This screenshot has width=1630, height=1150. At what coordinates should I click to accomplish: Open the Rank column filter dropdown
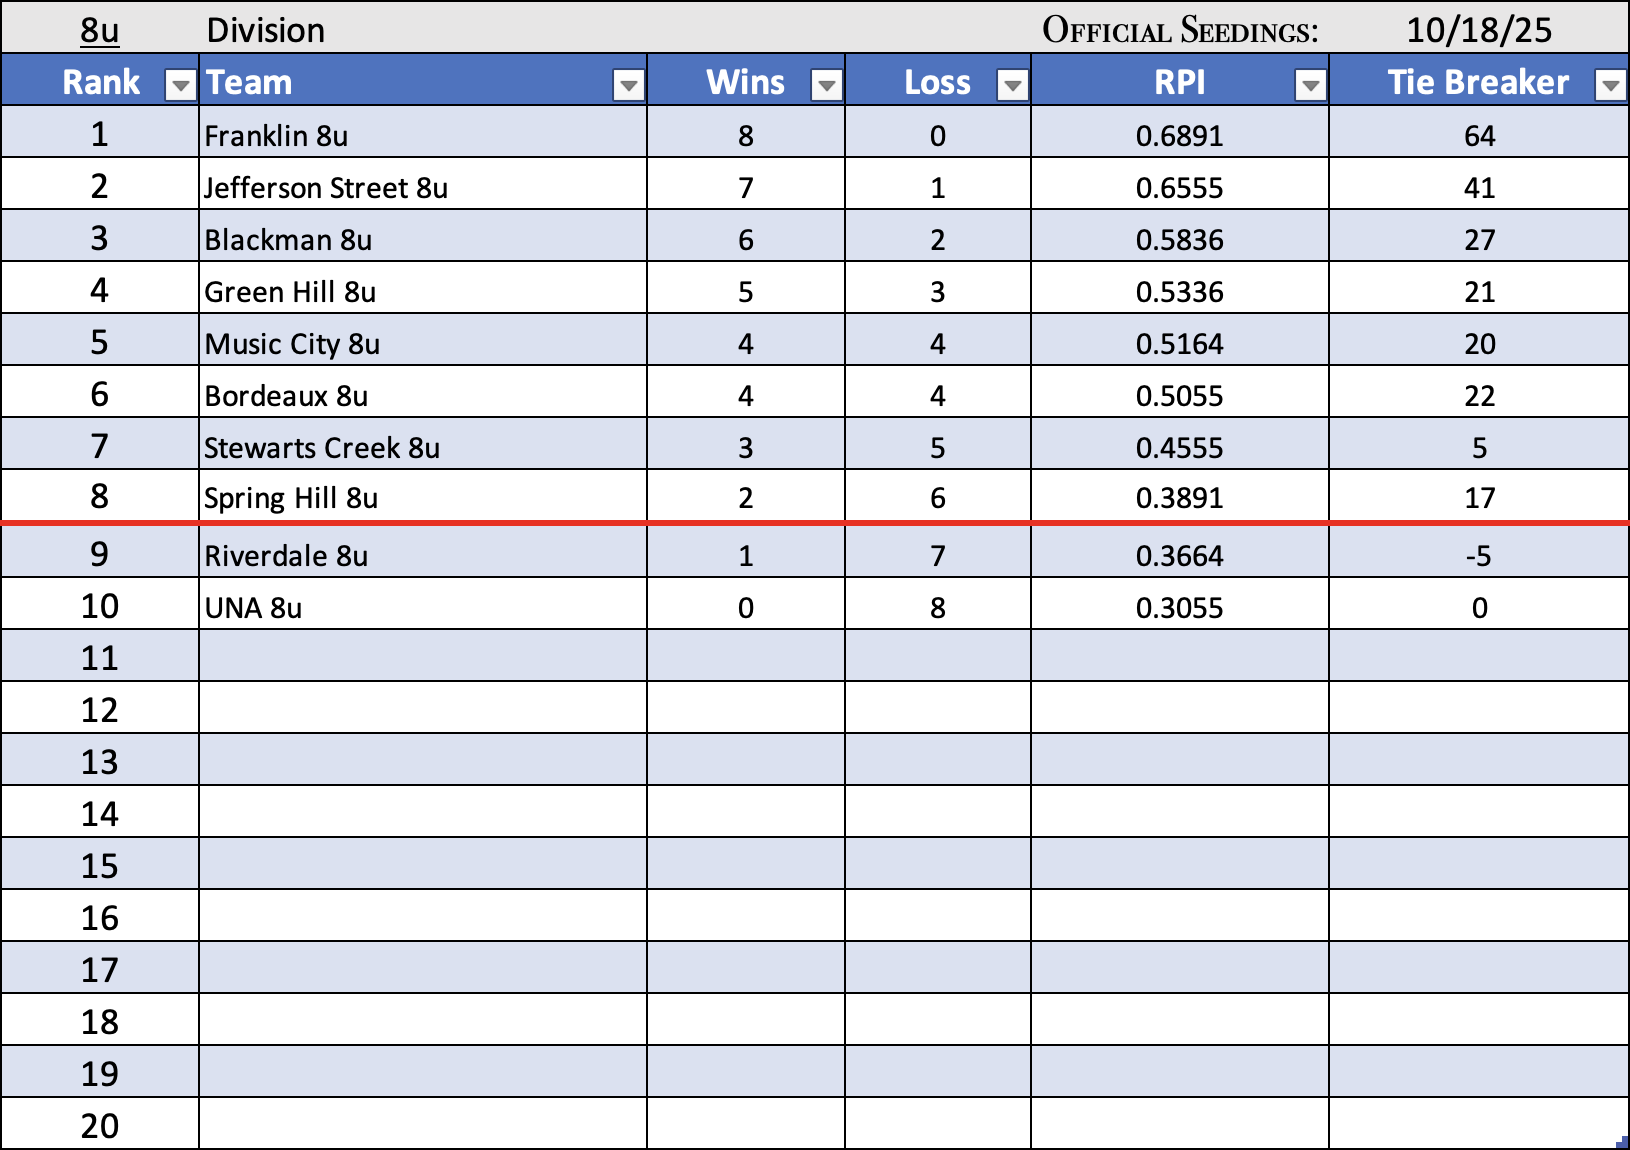pos(180,87)
